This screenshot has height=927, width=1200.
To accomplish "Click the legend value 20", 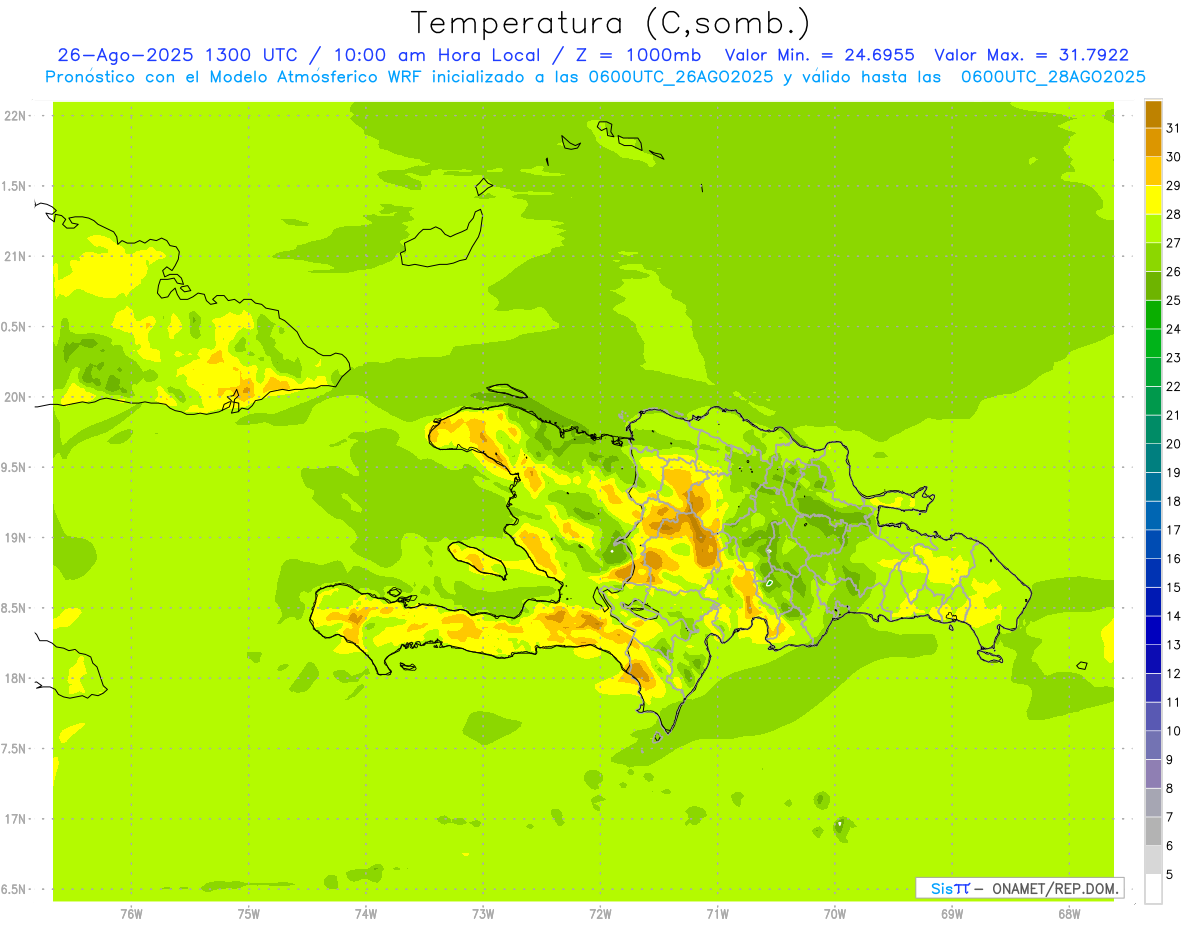I will [x=1173, y=444].
